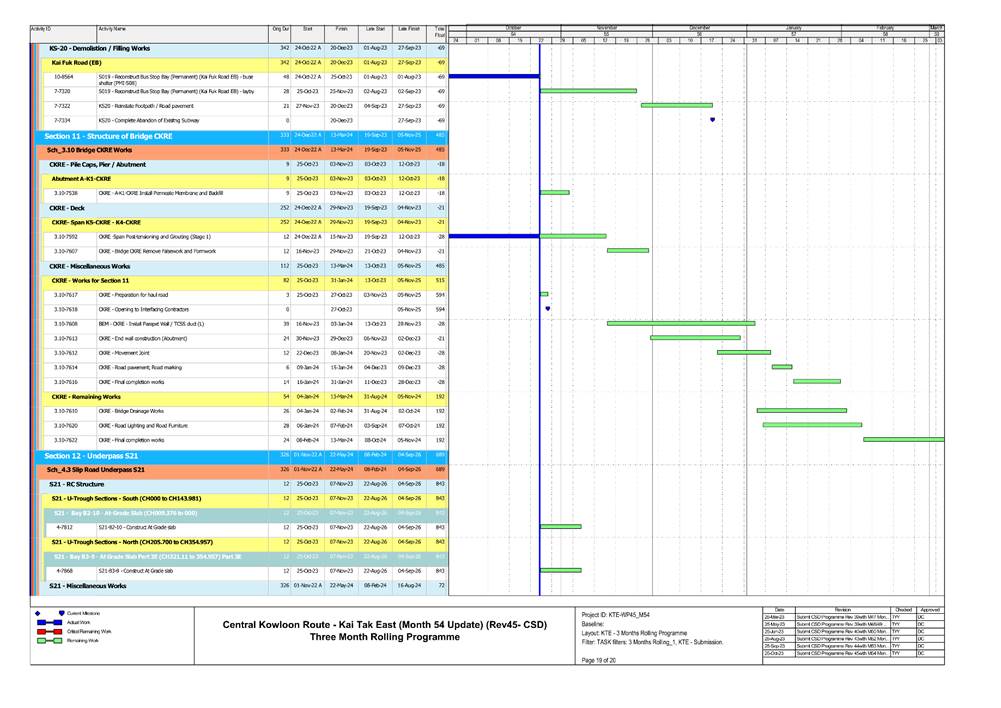Click the green Remaining Work legend bar
The width and height of the screenshot is (1001, 708).
coord(50,642)
